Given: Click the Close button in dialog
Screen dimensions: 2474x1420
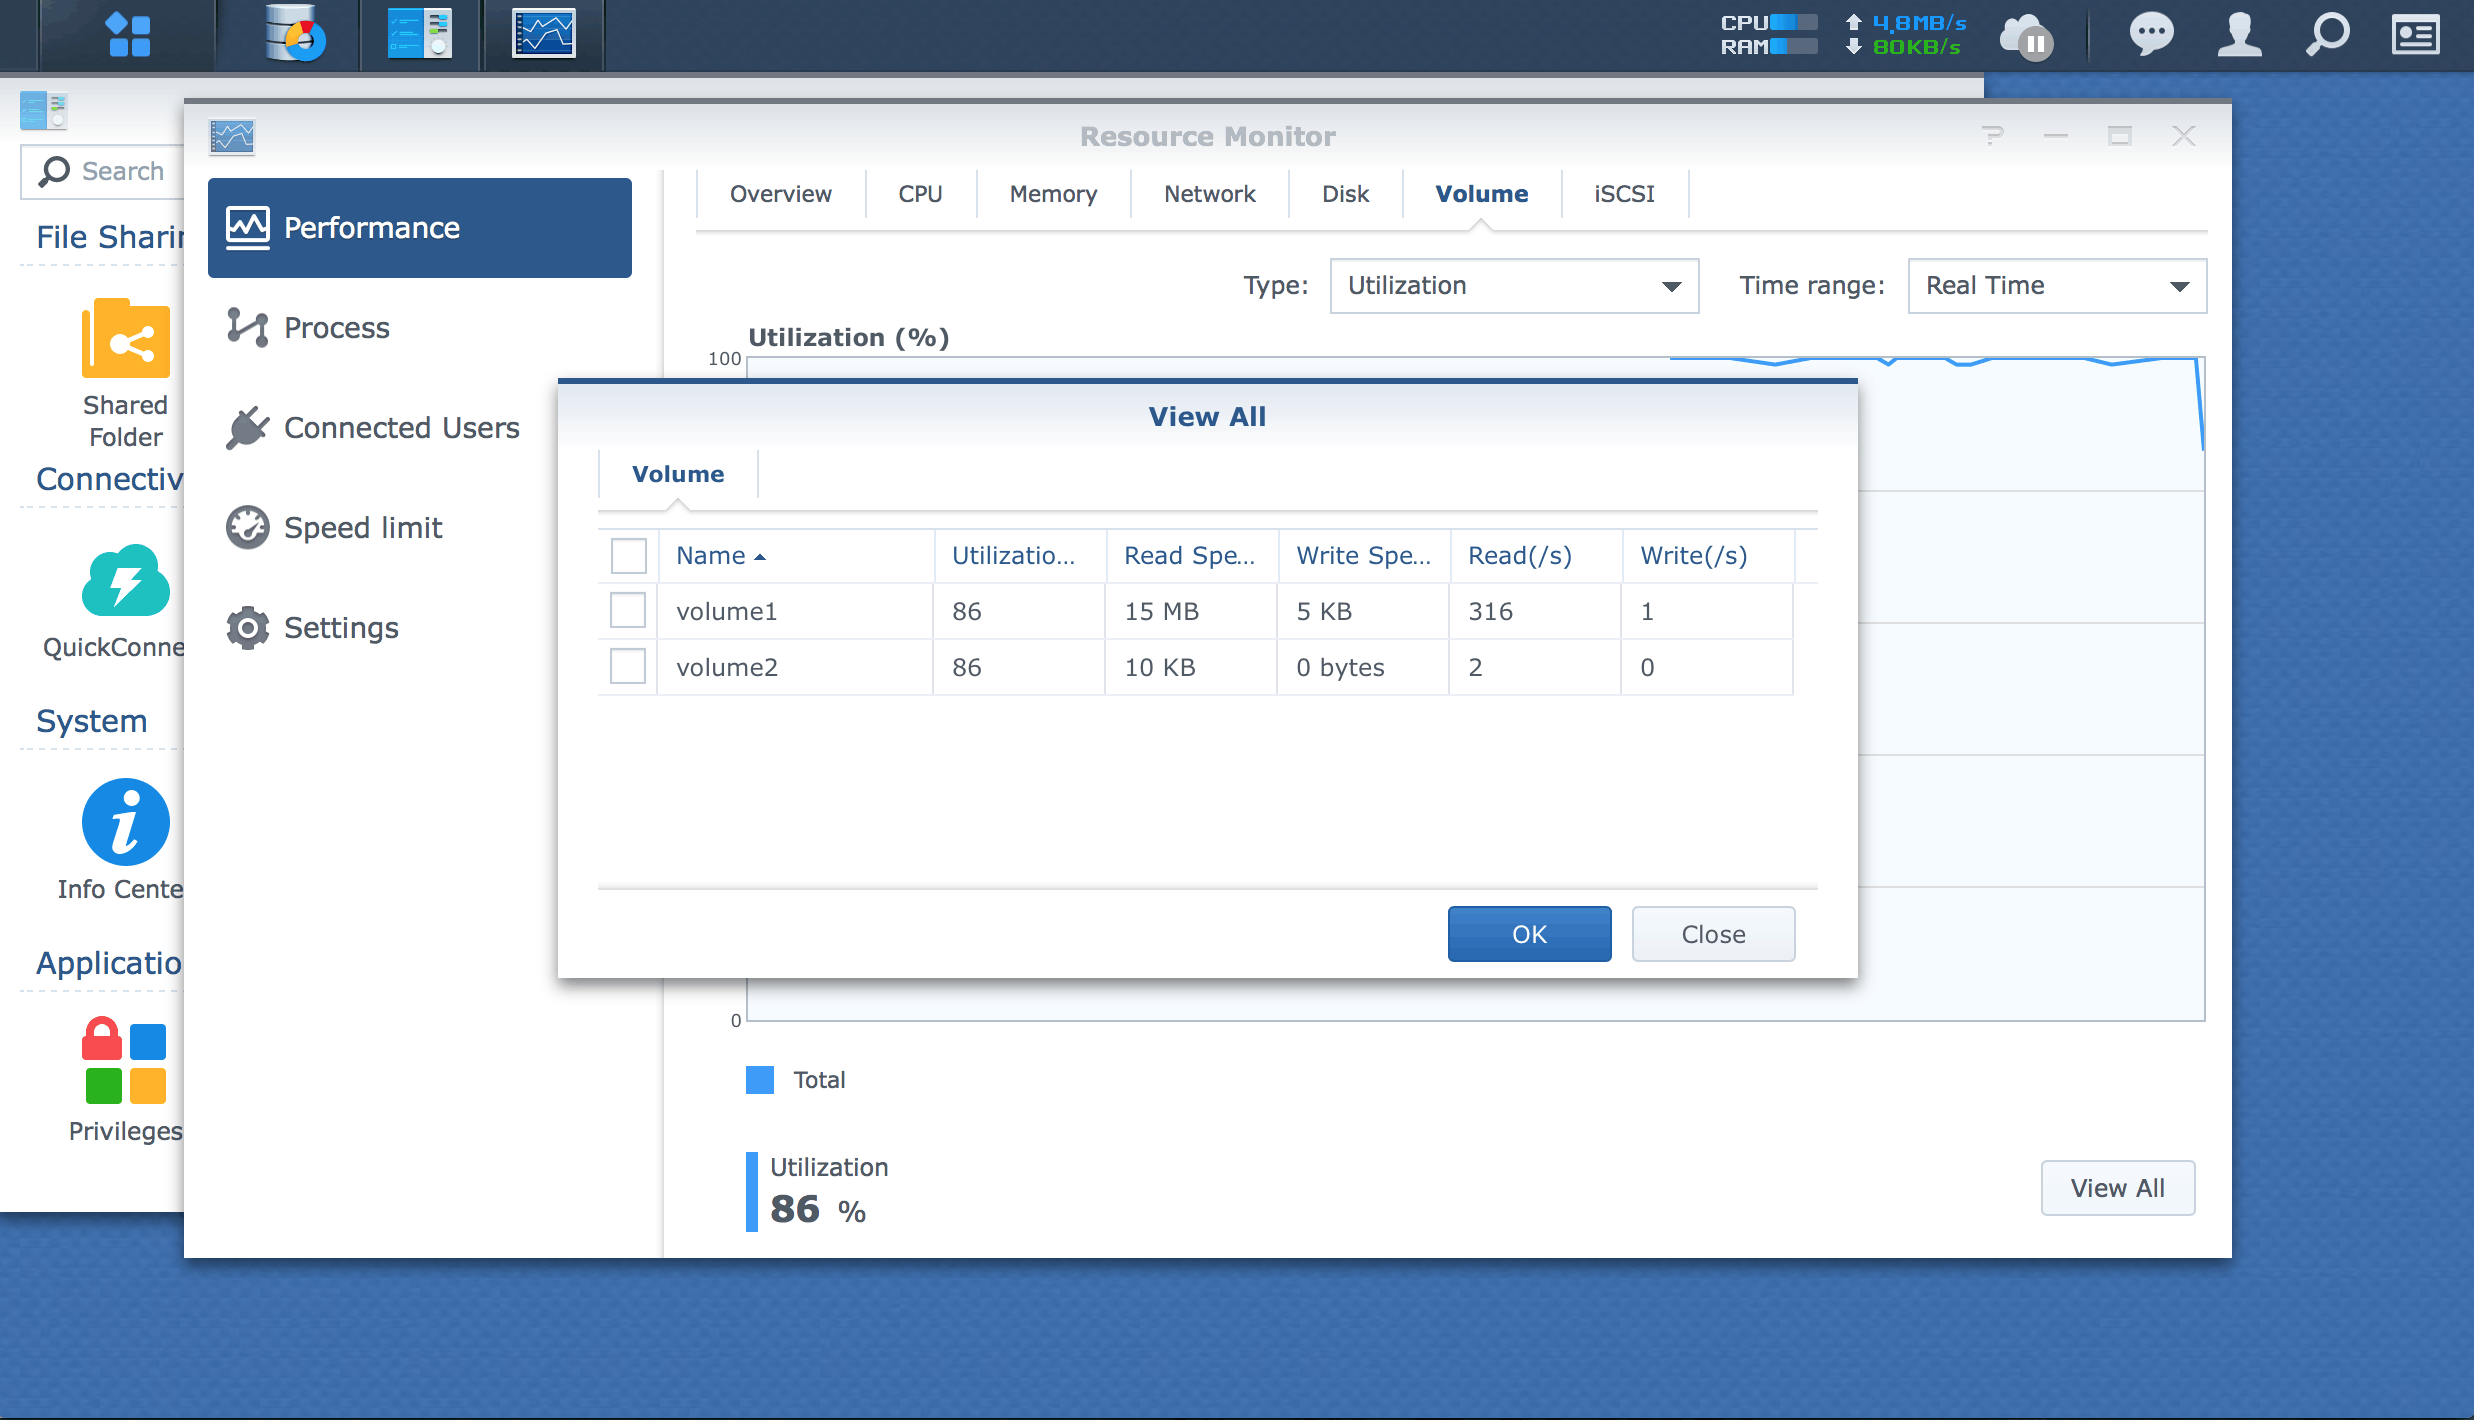Looking at the screenshot, I should pyautogui.click(x=1712, y=934).
